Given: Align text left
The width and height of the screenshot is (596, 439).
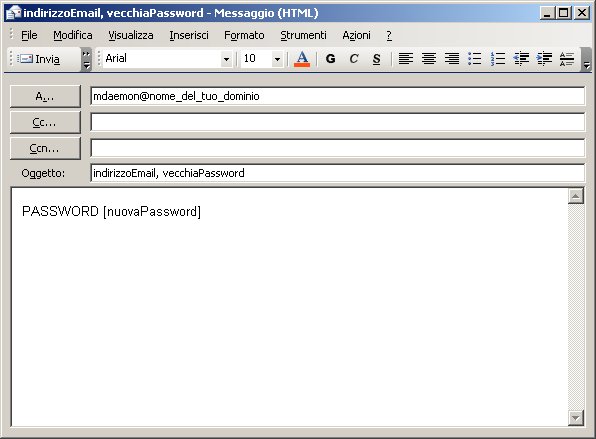Looking at the screenshot, I should 406,59.
